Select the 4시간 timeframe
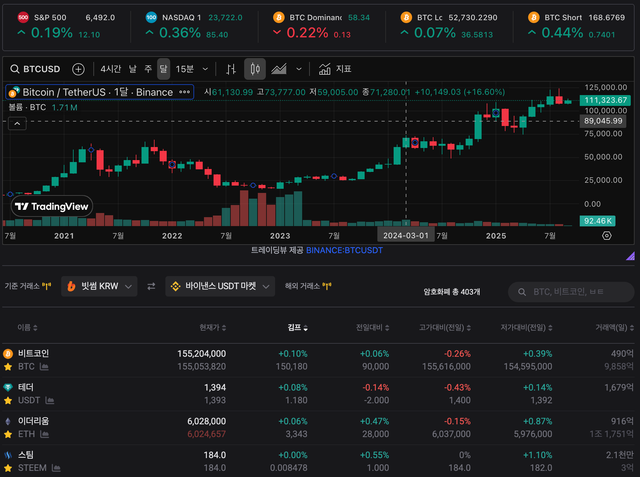Image resolution: width=640 pixels, height=477 pixels. click(109, 69)
